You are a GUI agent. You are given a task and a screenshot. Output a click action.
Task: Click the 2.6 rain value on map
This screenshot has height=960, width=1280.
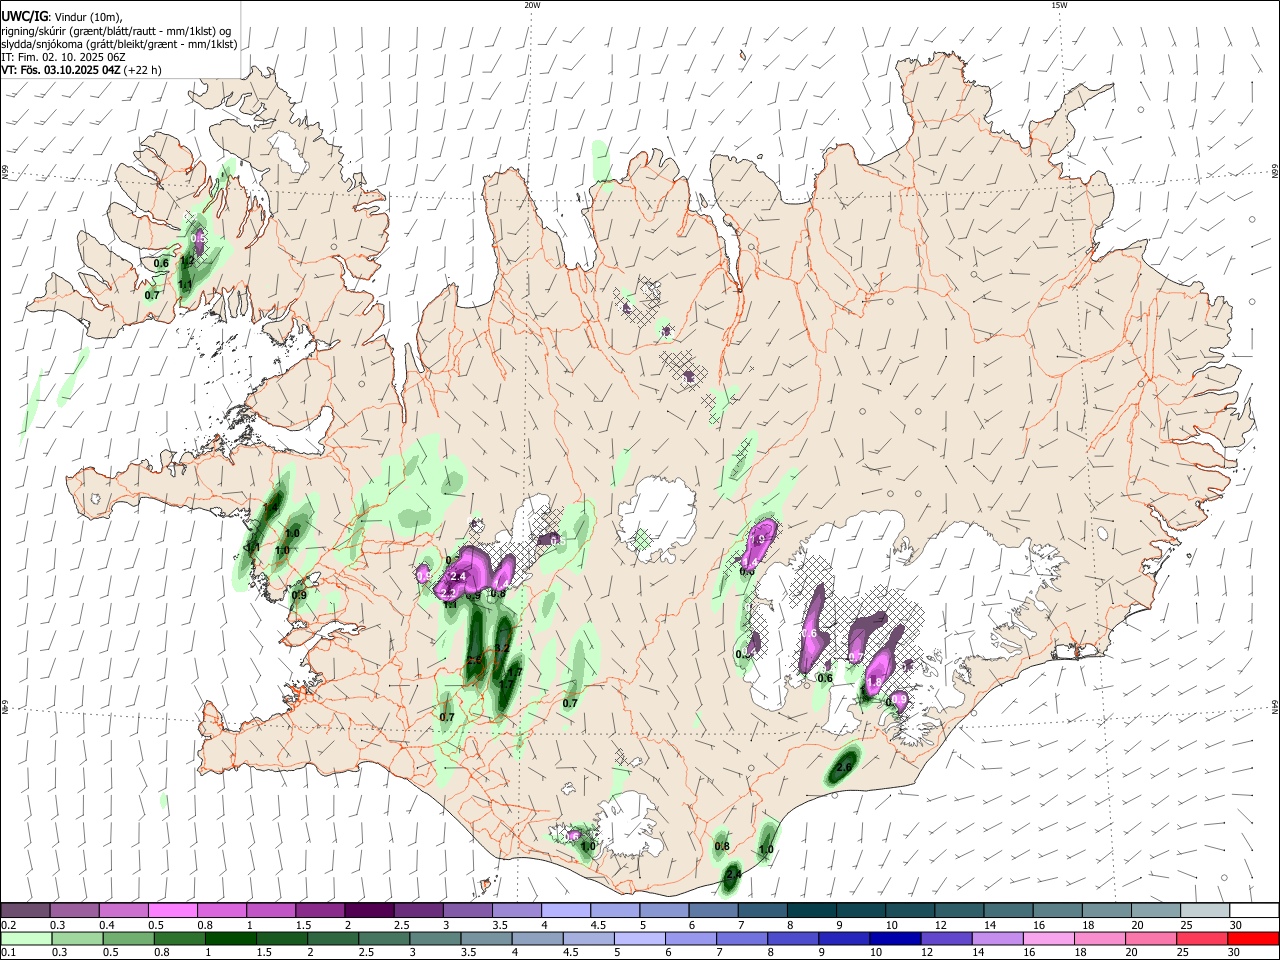tap(844, 768)
